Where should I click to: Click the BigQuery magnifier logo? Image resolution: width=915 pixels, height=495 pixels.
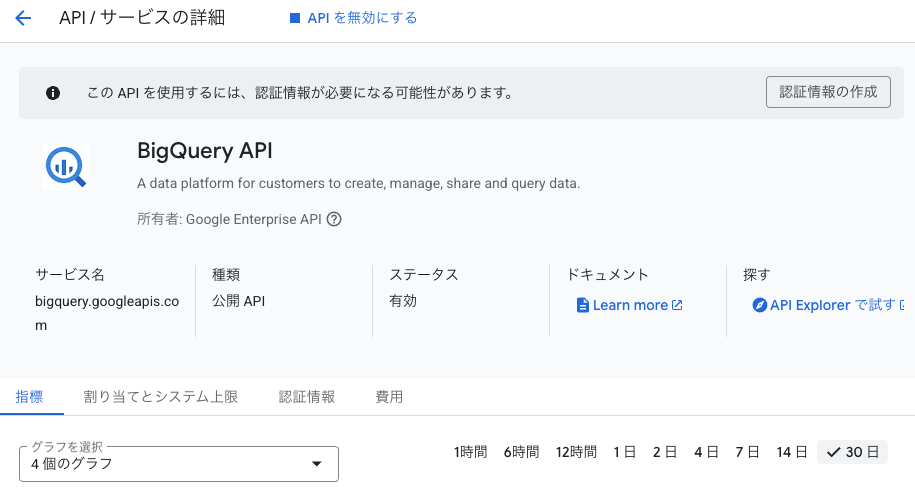(66, 167)
